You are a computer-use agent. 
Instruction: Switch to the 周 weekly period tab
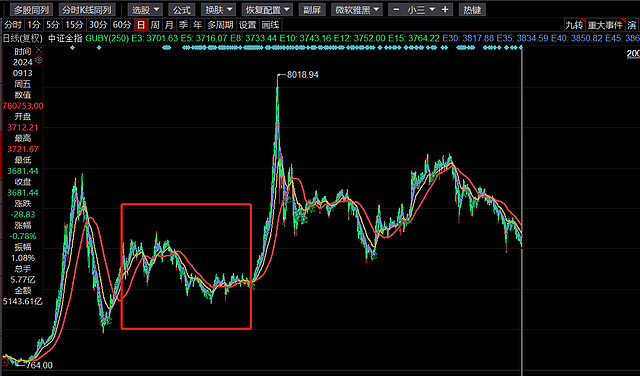click(155, 25)
